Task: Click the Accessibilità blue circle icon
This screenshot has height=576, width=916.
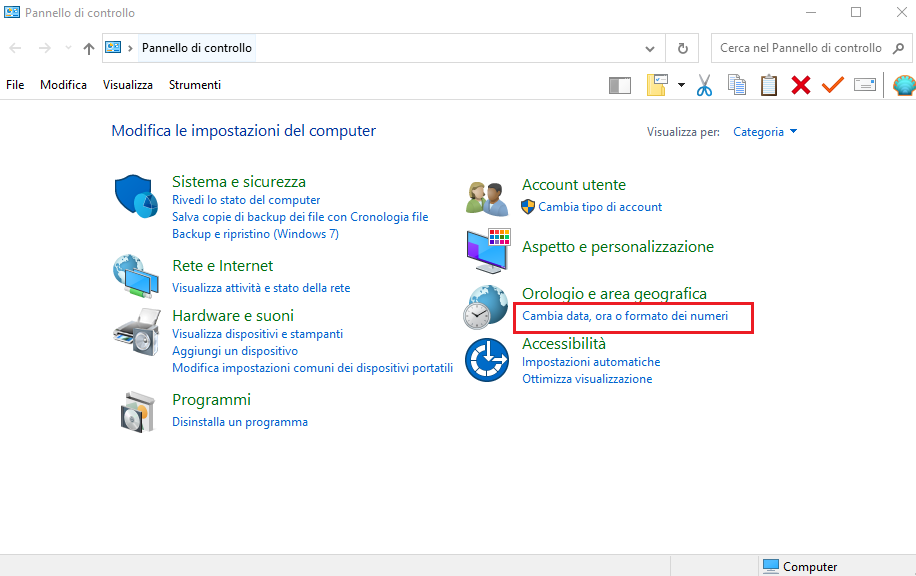Action: (487, 360)
